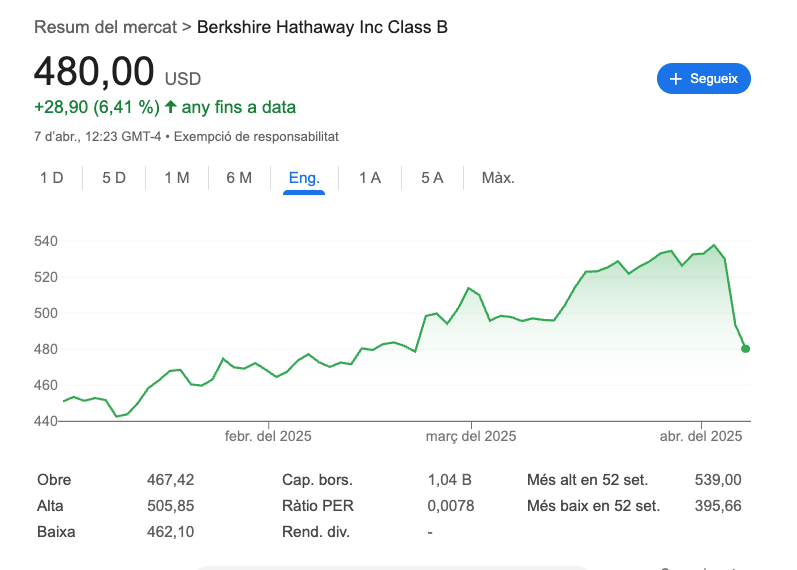View the 1 A yearly chart tab
Screen dimensions: 797x570
click(370, 178)
